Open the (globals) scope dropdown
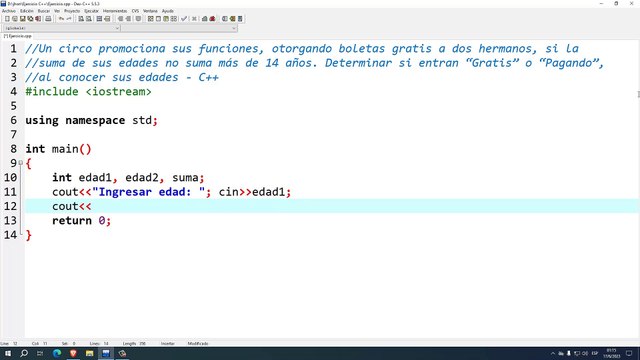 [61, 28]
